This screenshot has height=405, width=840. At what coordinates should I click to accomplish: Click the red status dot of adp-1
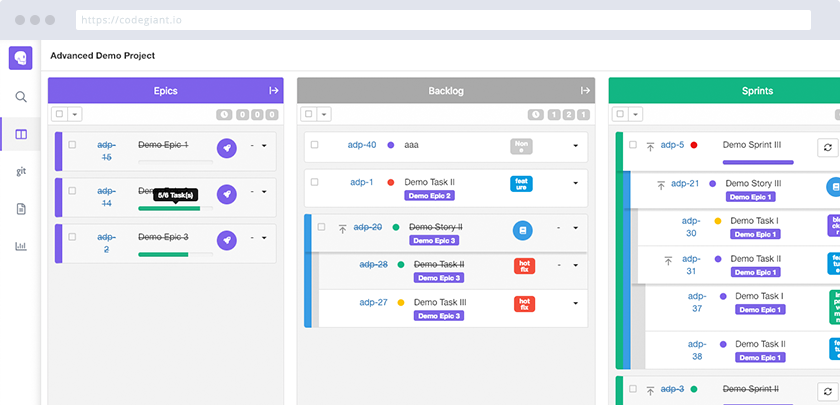click(x=391, y=182)
